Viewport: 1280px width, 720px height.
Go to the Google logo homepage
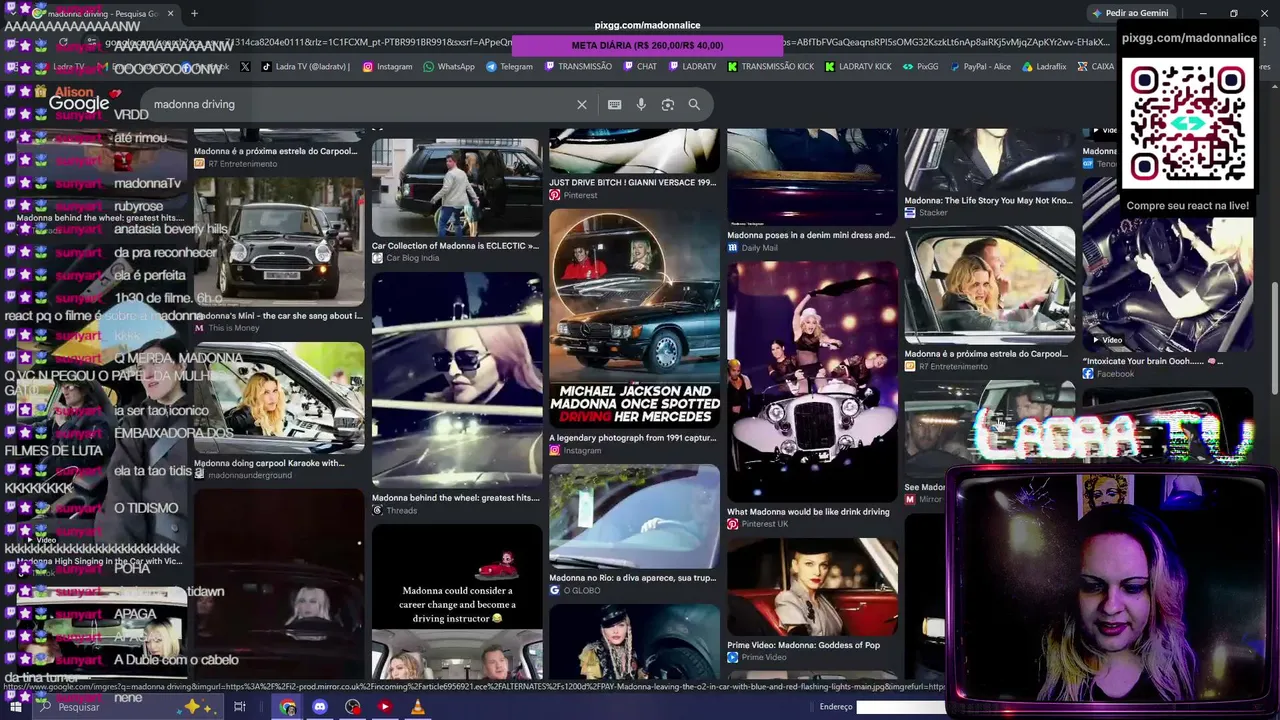(x=79, y=104)
